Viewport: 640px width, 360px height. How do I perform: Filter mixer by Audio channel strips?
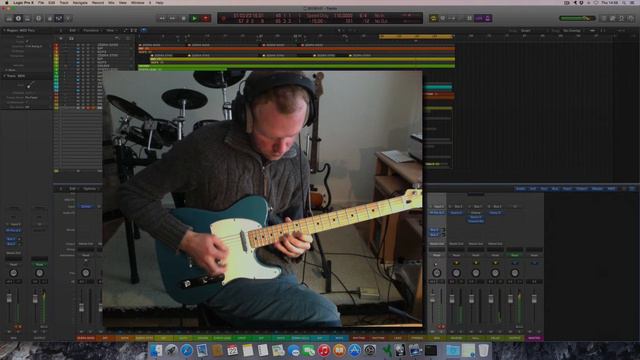click(x=520, y=189)
